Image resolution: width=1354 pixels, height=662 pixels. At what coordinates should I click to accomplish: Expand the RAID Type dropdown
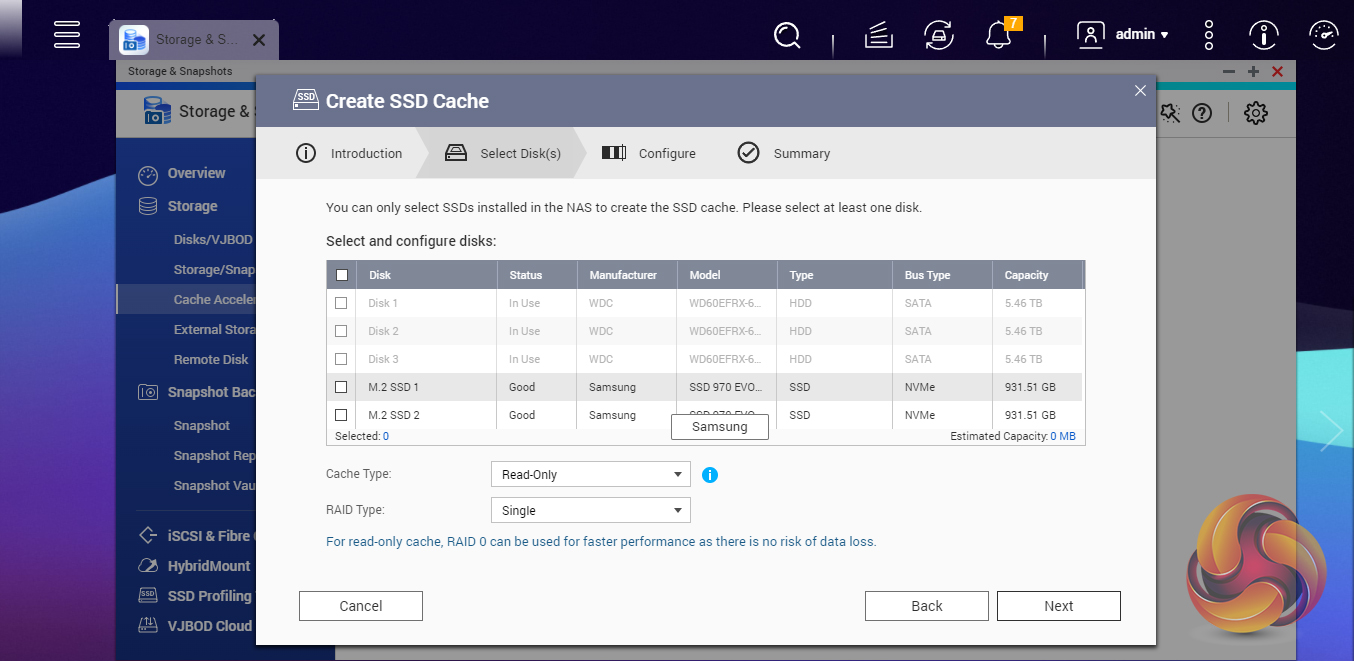[x=590, y=511]
